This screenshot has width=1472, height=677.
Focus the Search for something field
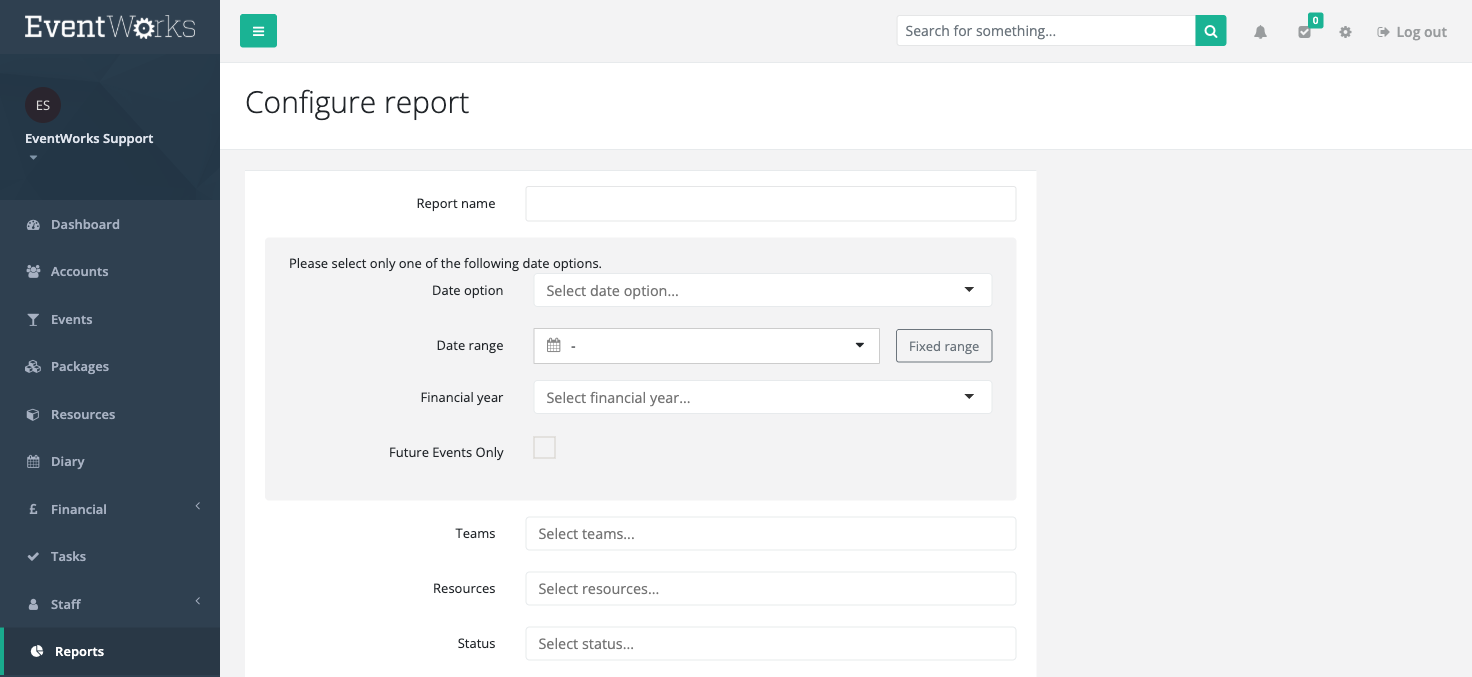click(x=1046, y=31)
